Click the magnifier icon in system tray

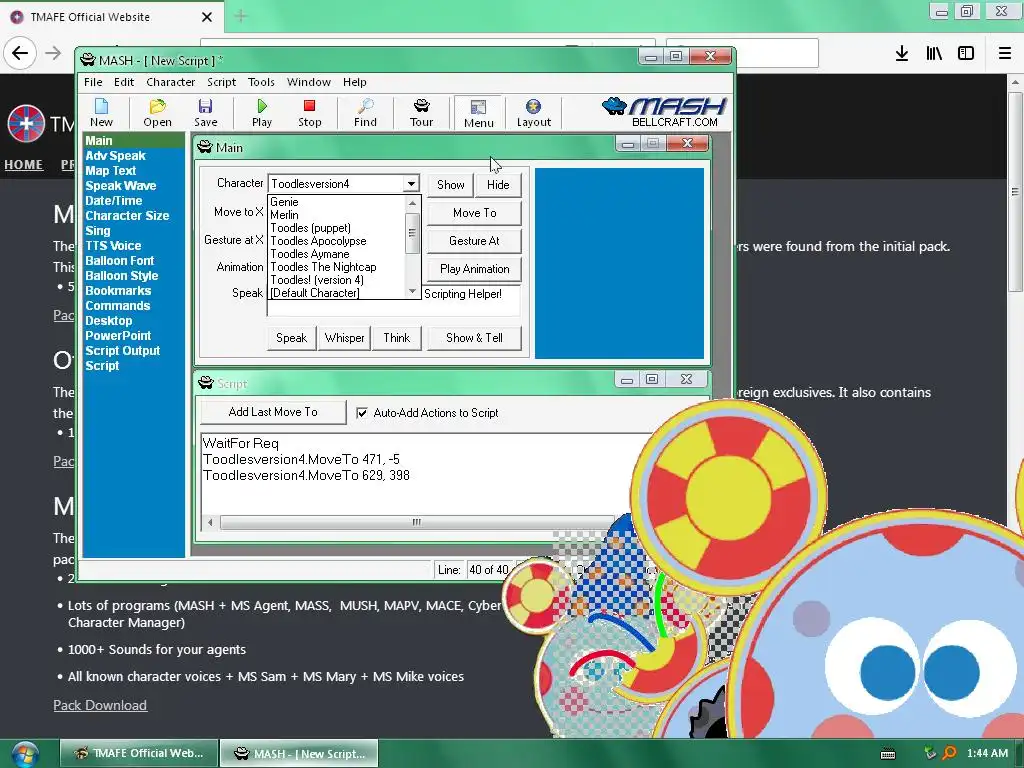949,753
